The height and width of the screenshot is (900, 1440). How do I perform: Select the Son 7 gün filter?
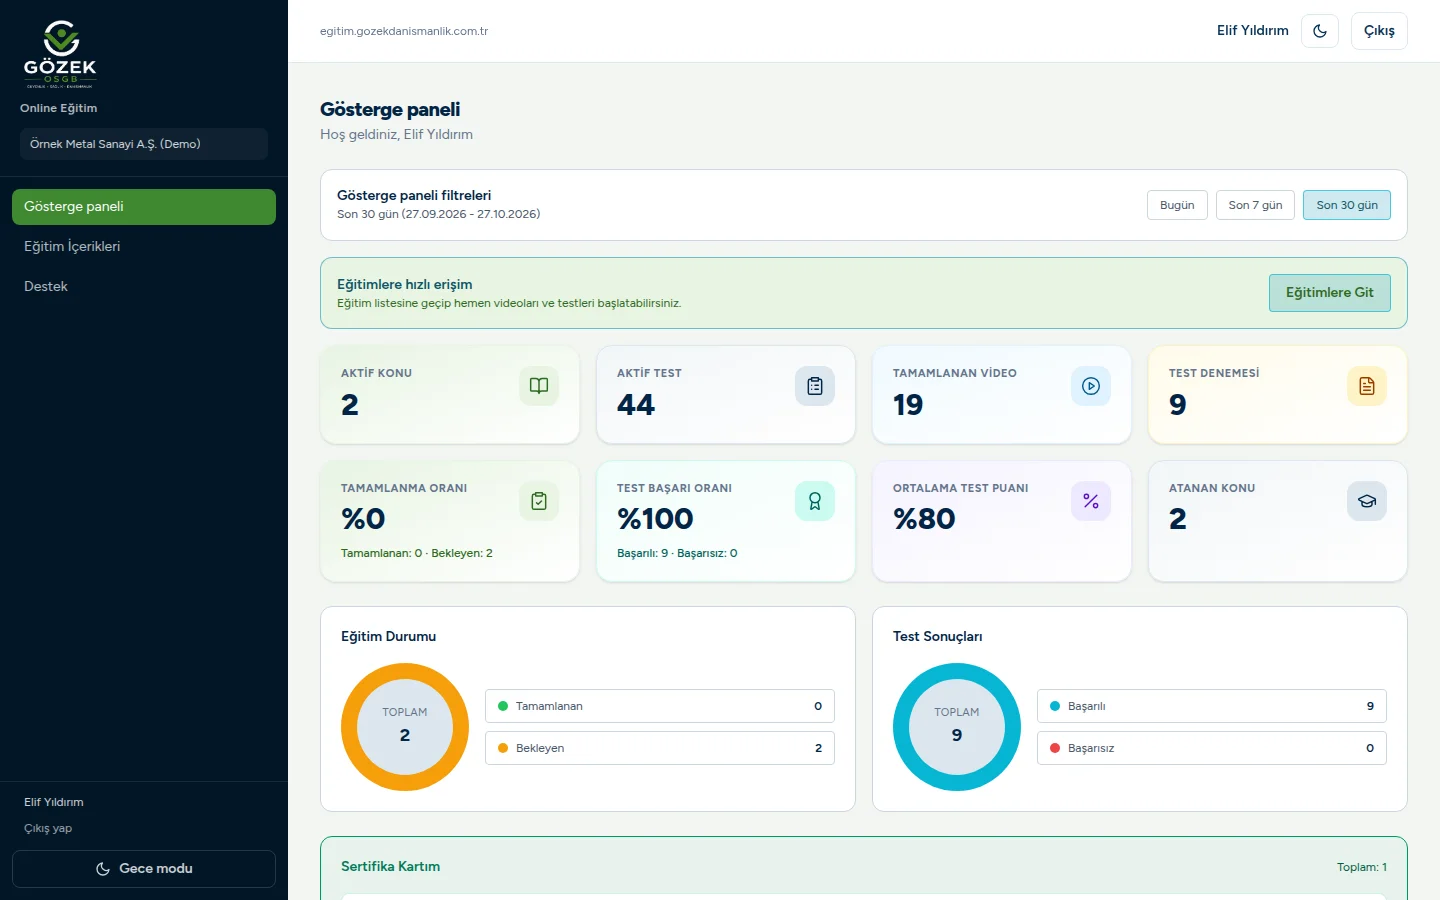[1255, 205]
